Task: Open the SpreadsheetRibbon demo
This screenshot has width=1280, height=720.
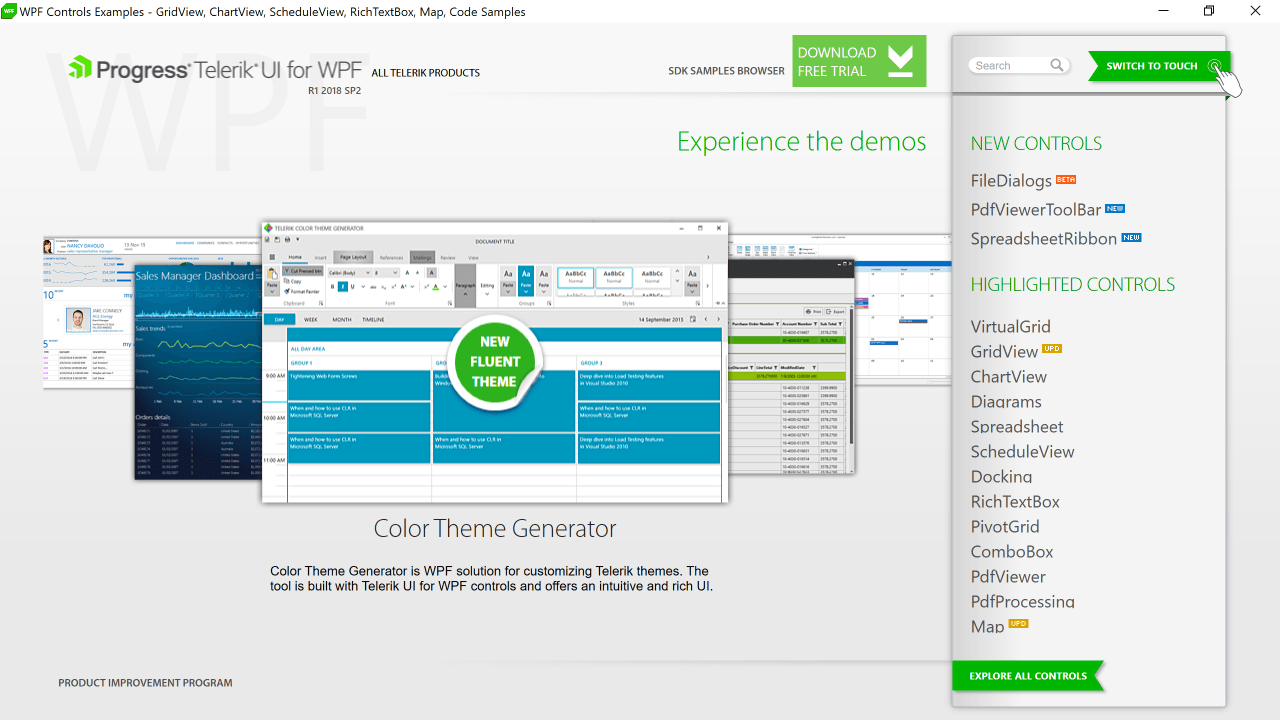Action: tap(1044, 239)
